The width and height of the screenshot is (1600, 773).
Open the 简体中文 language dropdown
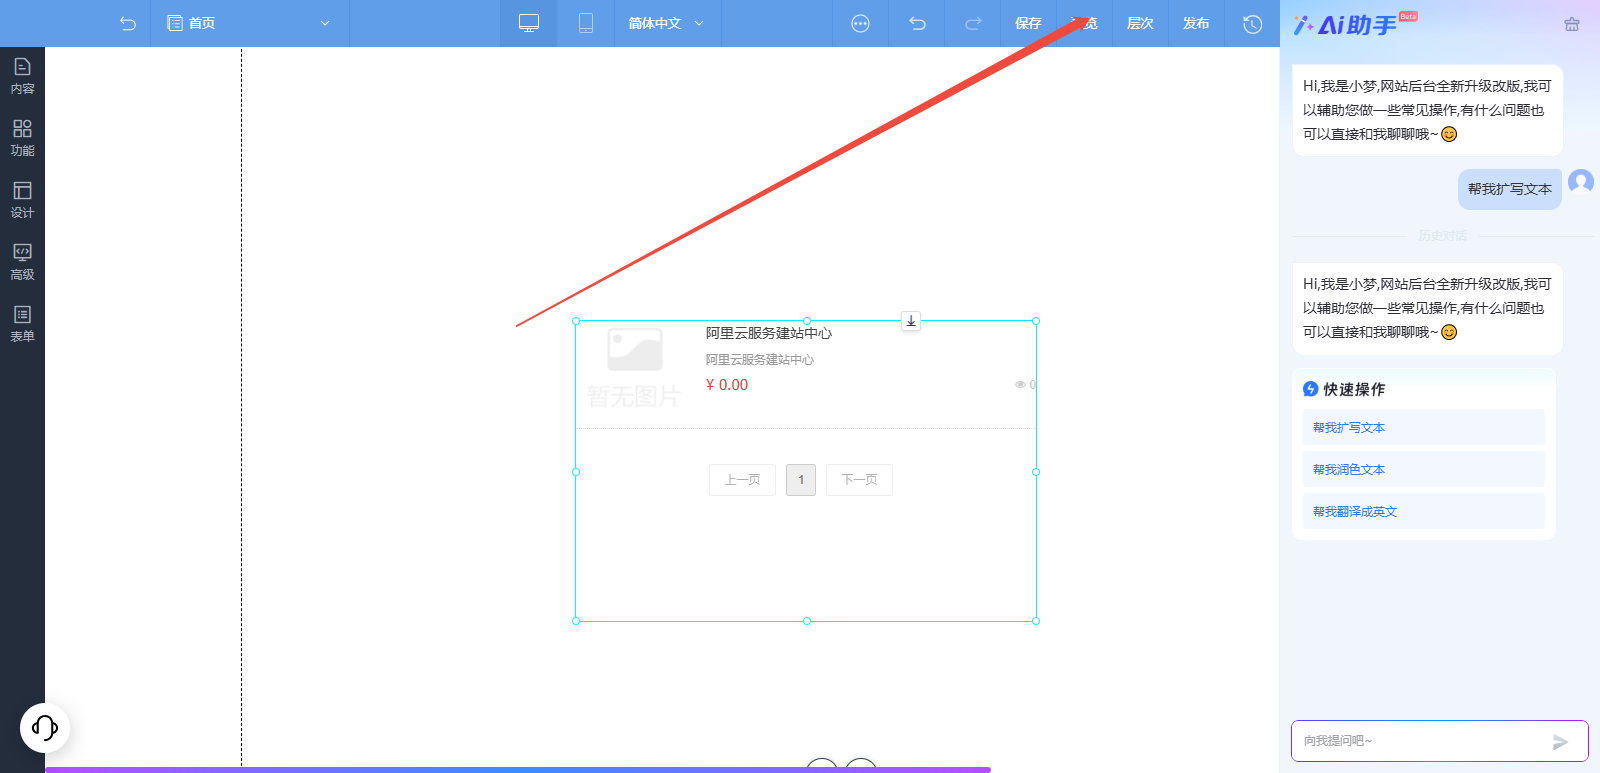click(x=666, y=23)
